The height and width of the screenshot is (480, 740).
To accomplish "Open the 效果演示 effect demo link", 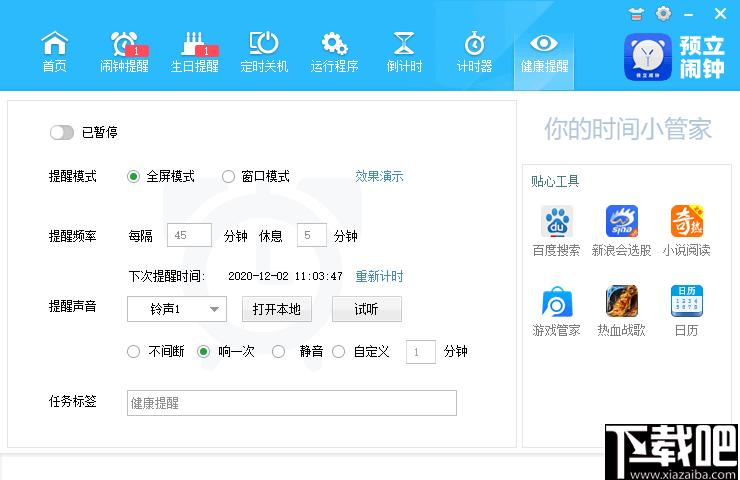I will tap(379, 177).
